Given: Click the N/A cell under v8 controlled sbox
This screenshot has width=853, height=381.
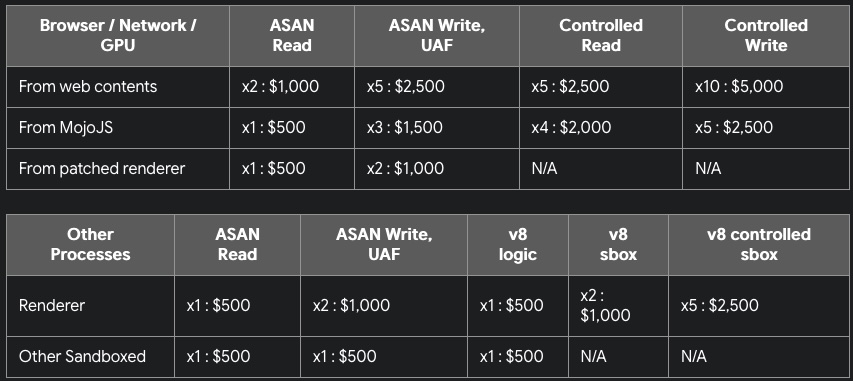Looking at the screenshot, I should (694, 357).
